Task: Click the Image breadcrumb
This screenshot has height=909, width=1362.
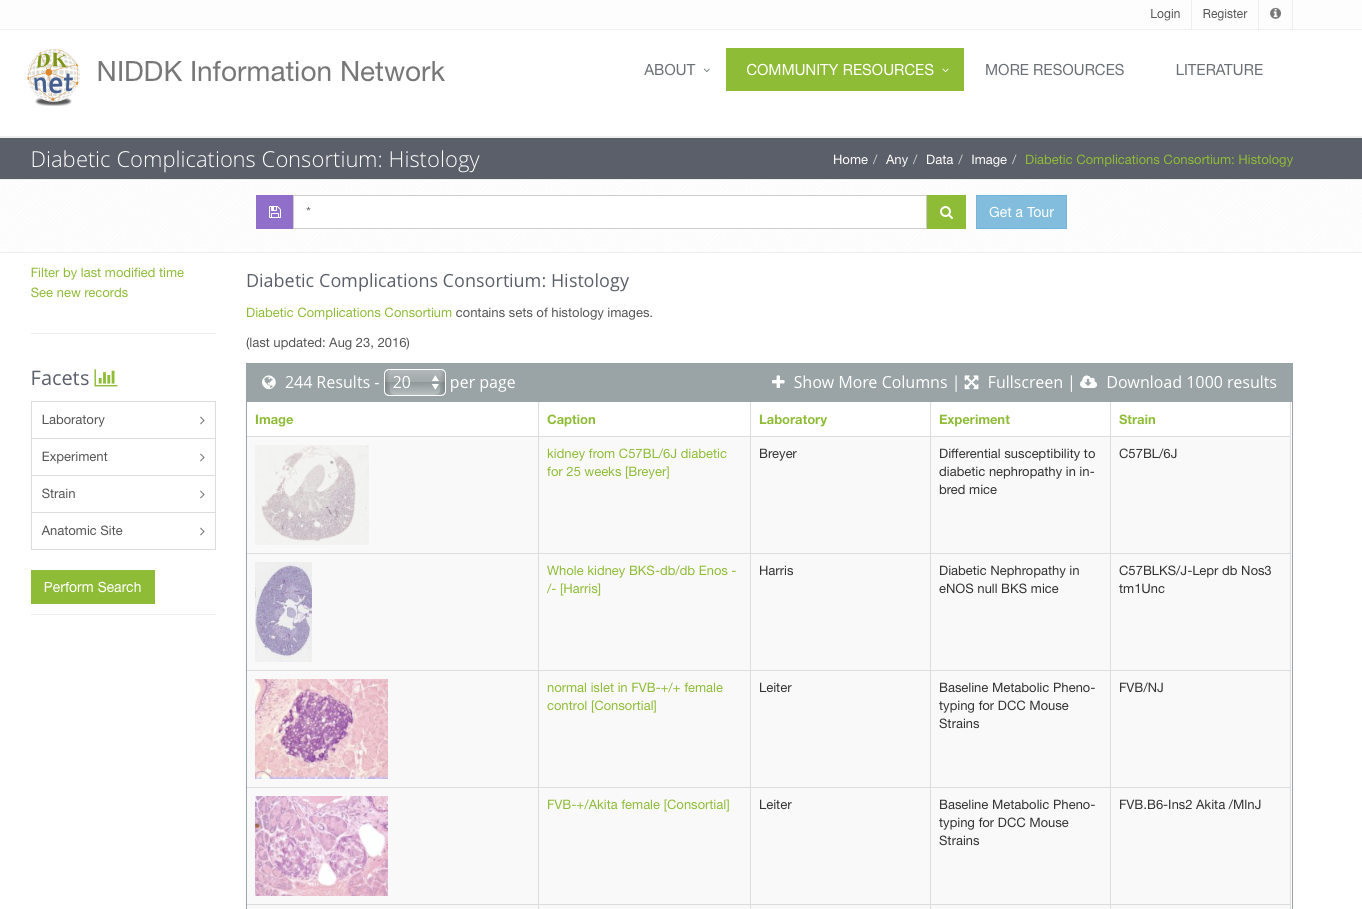Action: [x=989, y=160]
